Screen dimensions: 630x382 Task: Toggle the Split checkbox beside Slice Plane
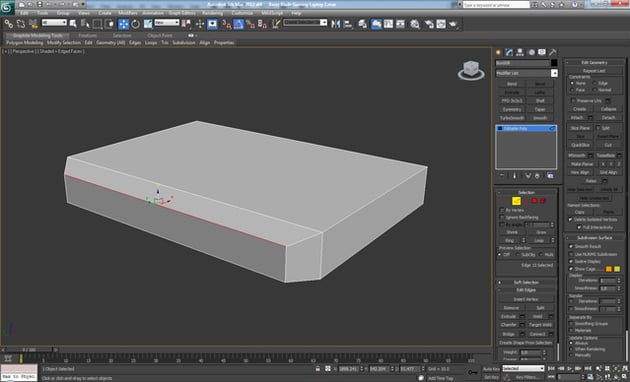pyautogui.click(x=598, y=128)
